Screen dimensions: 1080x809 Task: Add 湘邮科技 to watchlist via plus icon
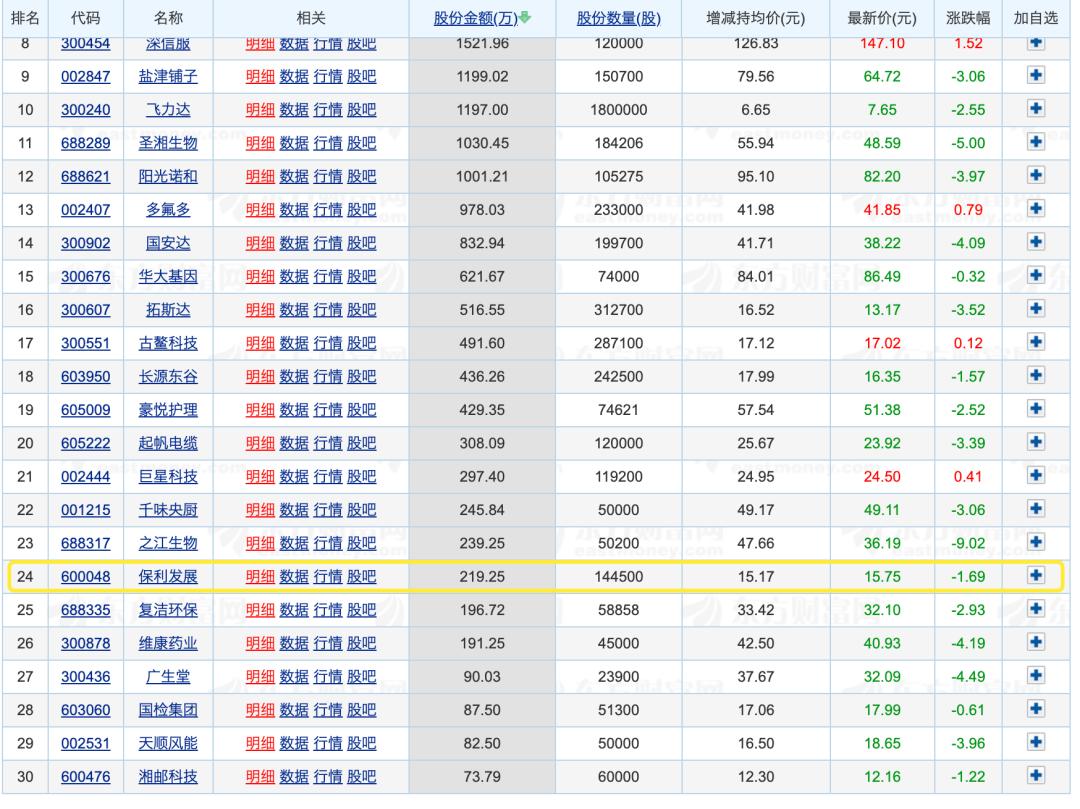pos(1035,776)
